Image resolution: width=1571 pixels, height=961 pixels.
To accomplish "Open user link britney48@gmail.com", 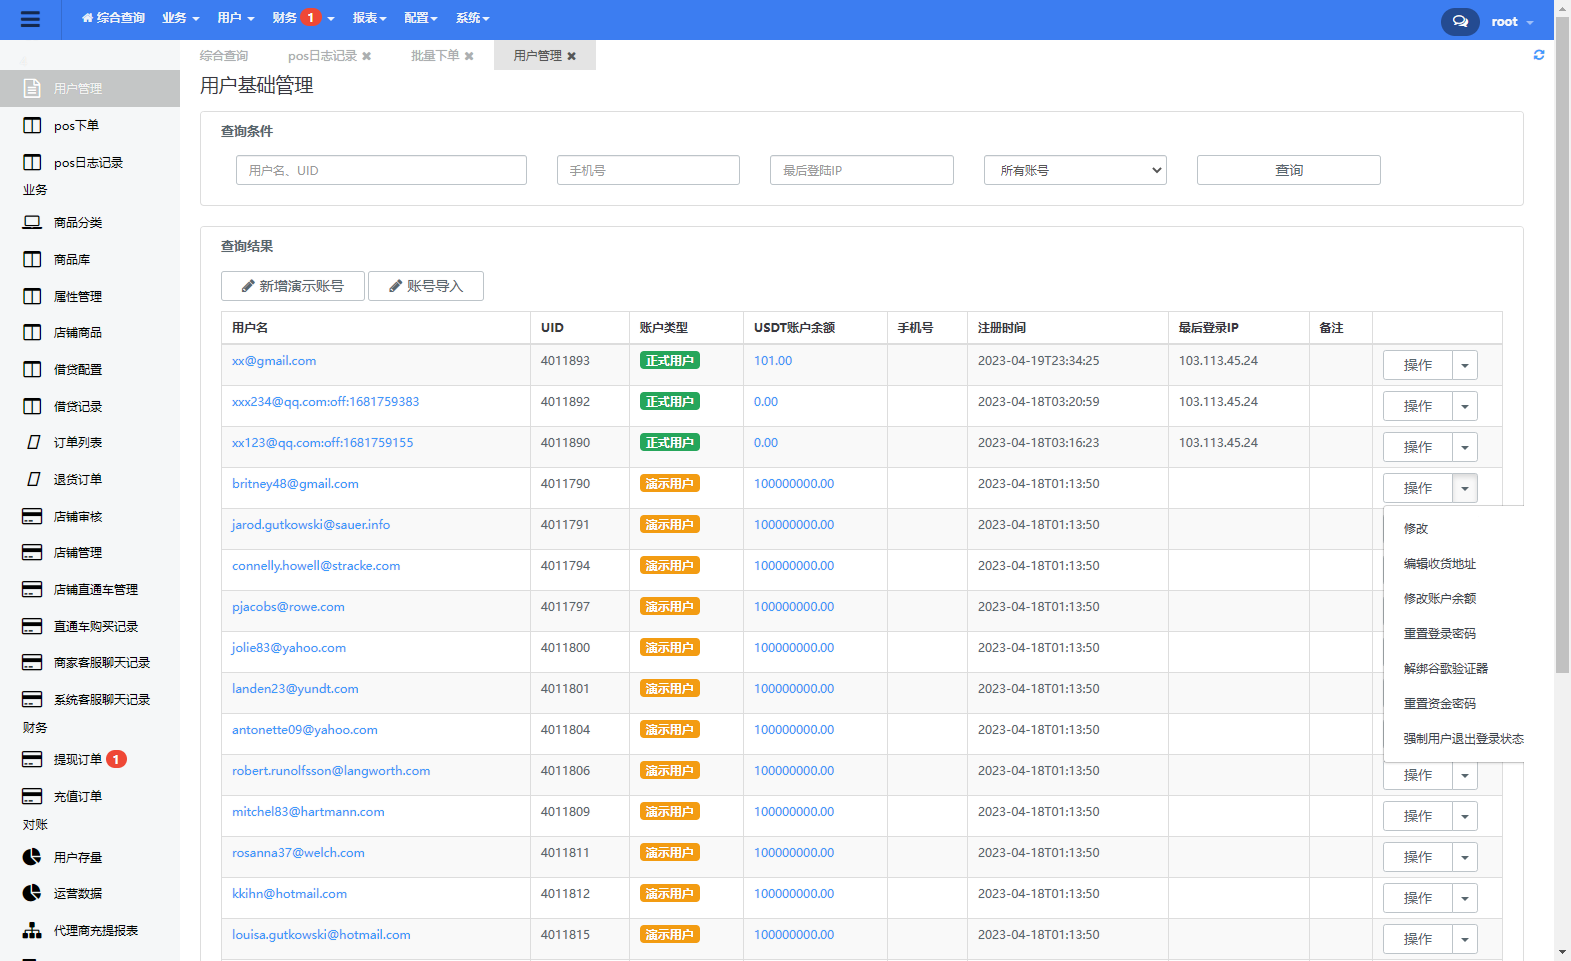I will [x=295, y=483].
